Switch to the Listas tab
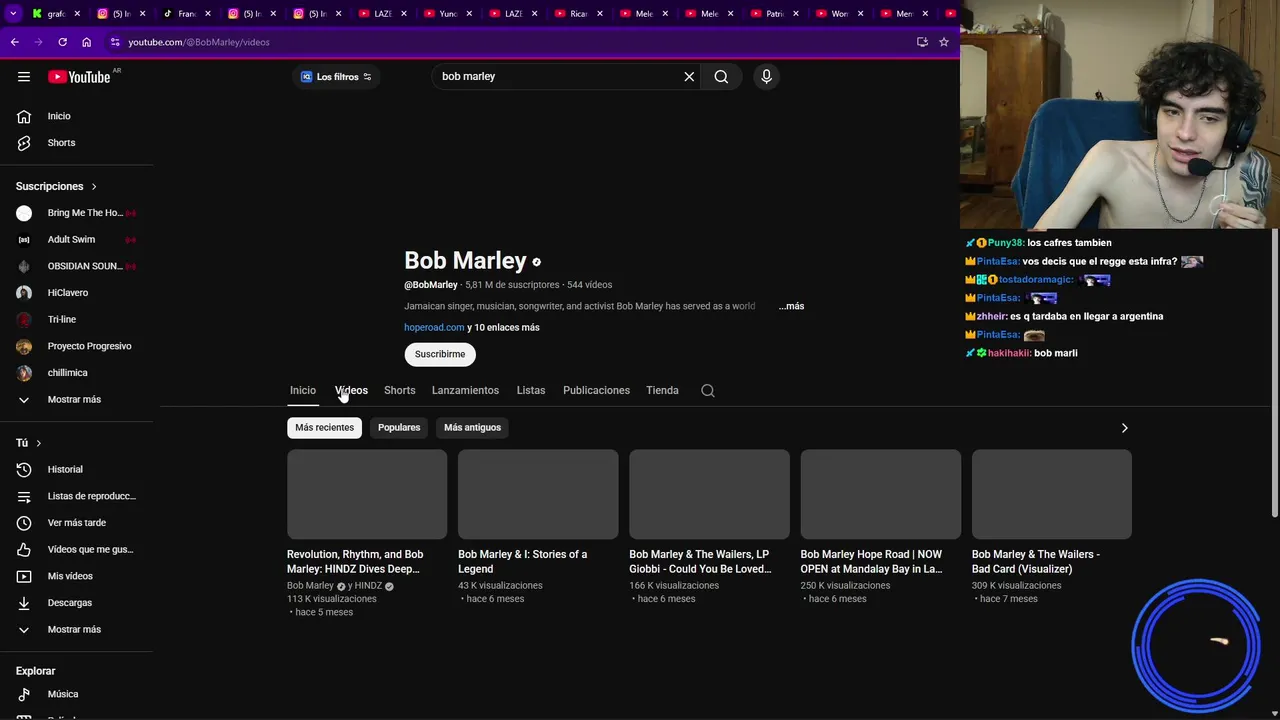1280x720 pixels. point(531,391)
